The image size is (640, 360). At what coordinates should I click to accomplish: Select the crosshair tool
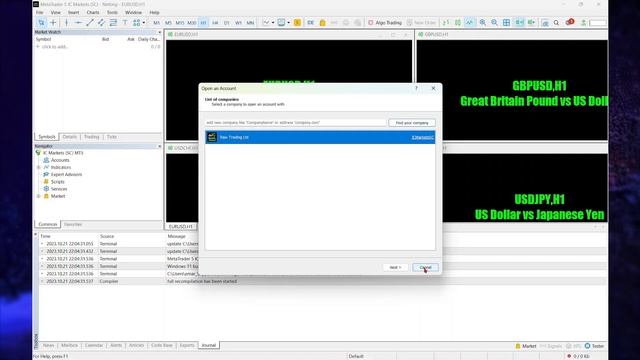coord(53,23)
